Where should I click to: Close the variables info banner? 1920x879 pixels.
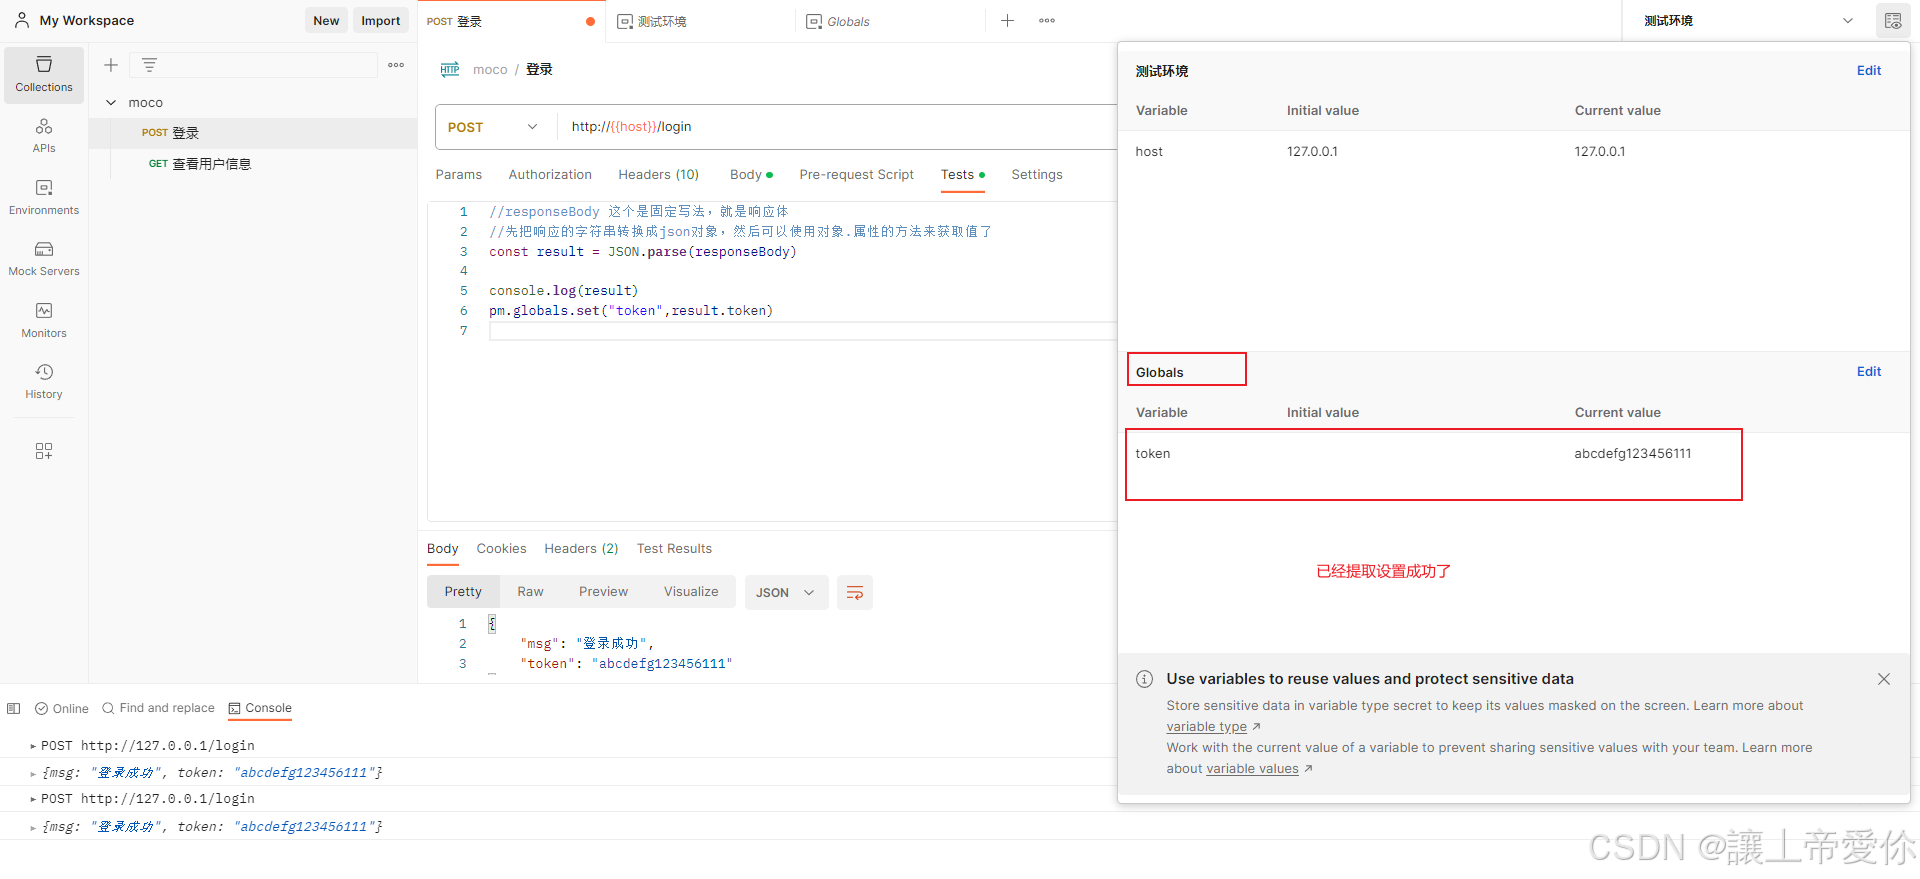click(1884, 679)
